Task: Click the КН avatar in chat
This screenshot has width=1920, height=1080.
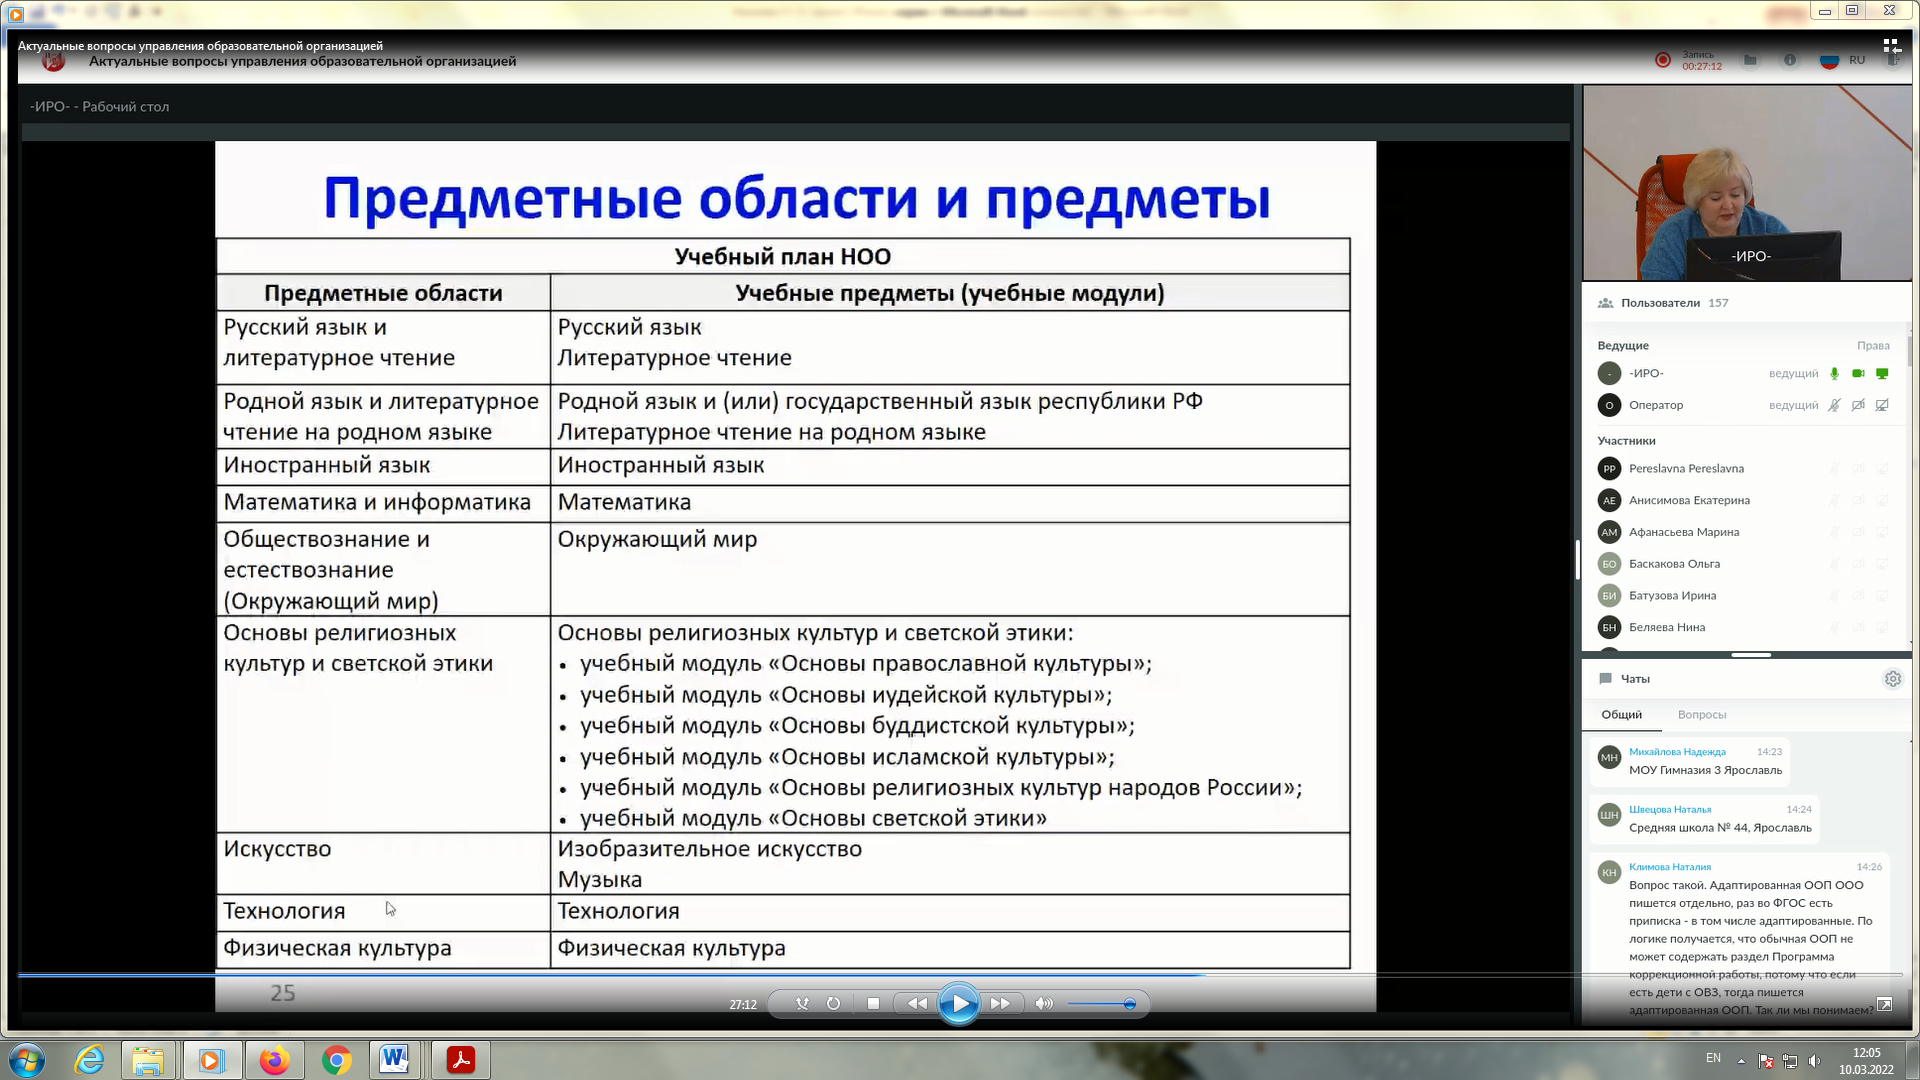Action: click(x=1609, y=873)
